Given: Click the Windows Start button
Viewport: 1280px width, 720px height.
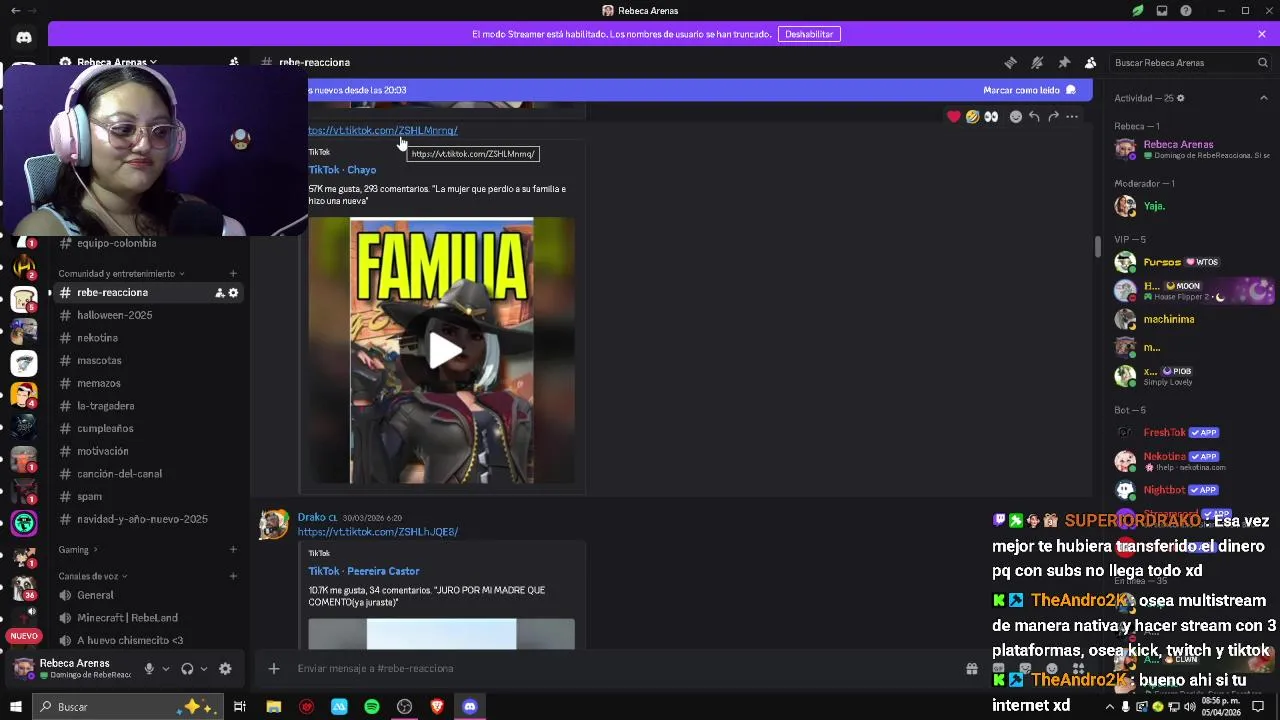Looking at the screenshot, I should [x=14, y=707].
